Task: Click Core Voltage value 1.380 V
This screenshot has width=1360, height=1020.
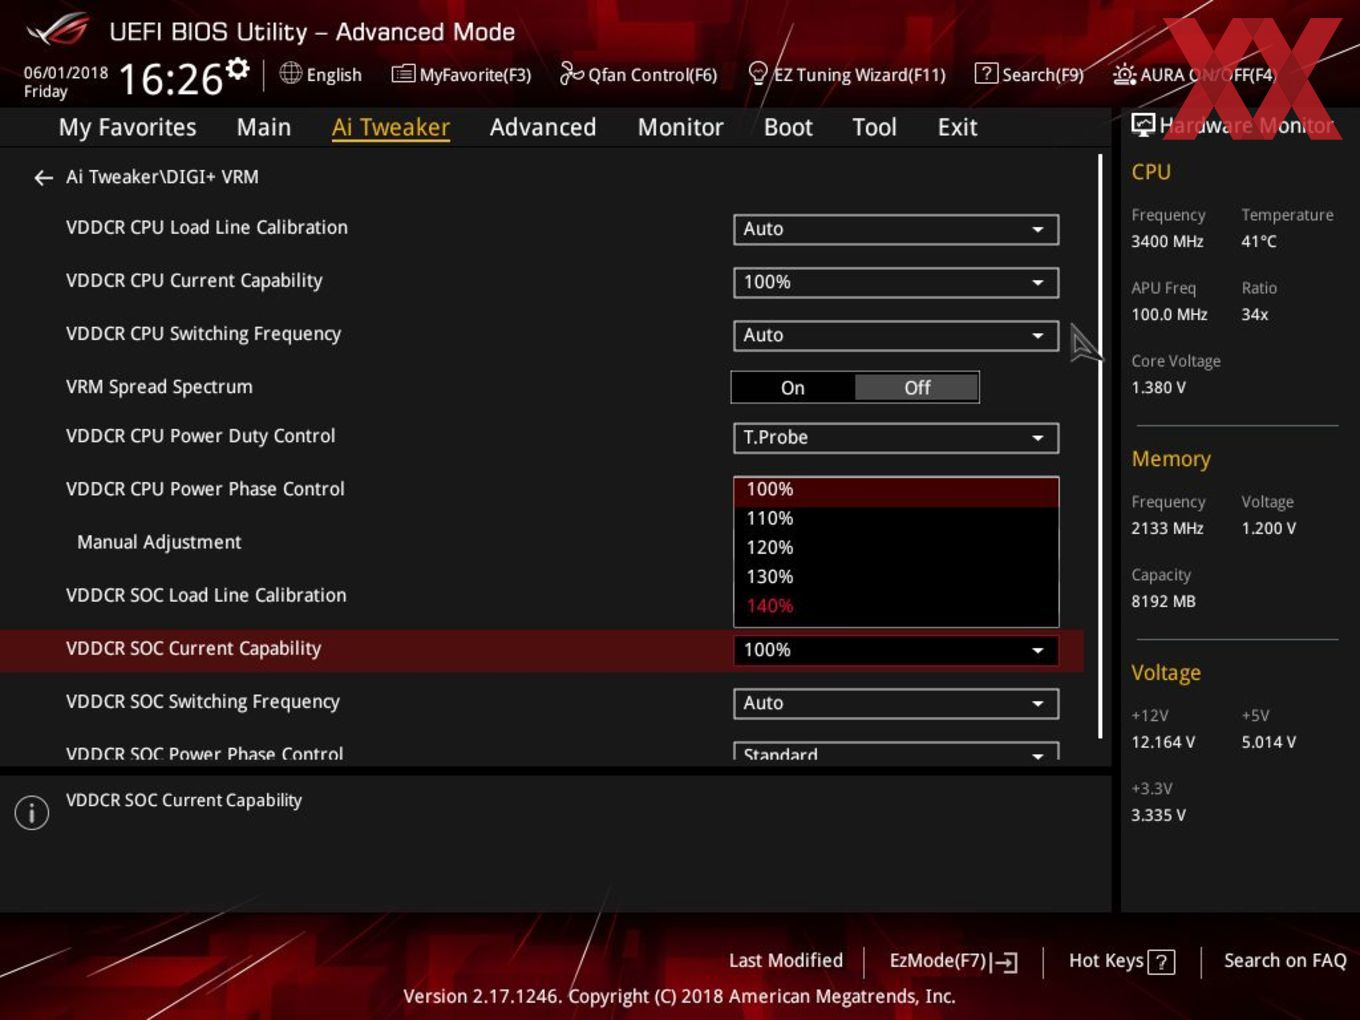Action: tap(1158, 388)
